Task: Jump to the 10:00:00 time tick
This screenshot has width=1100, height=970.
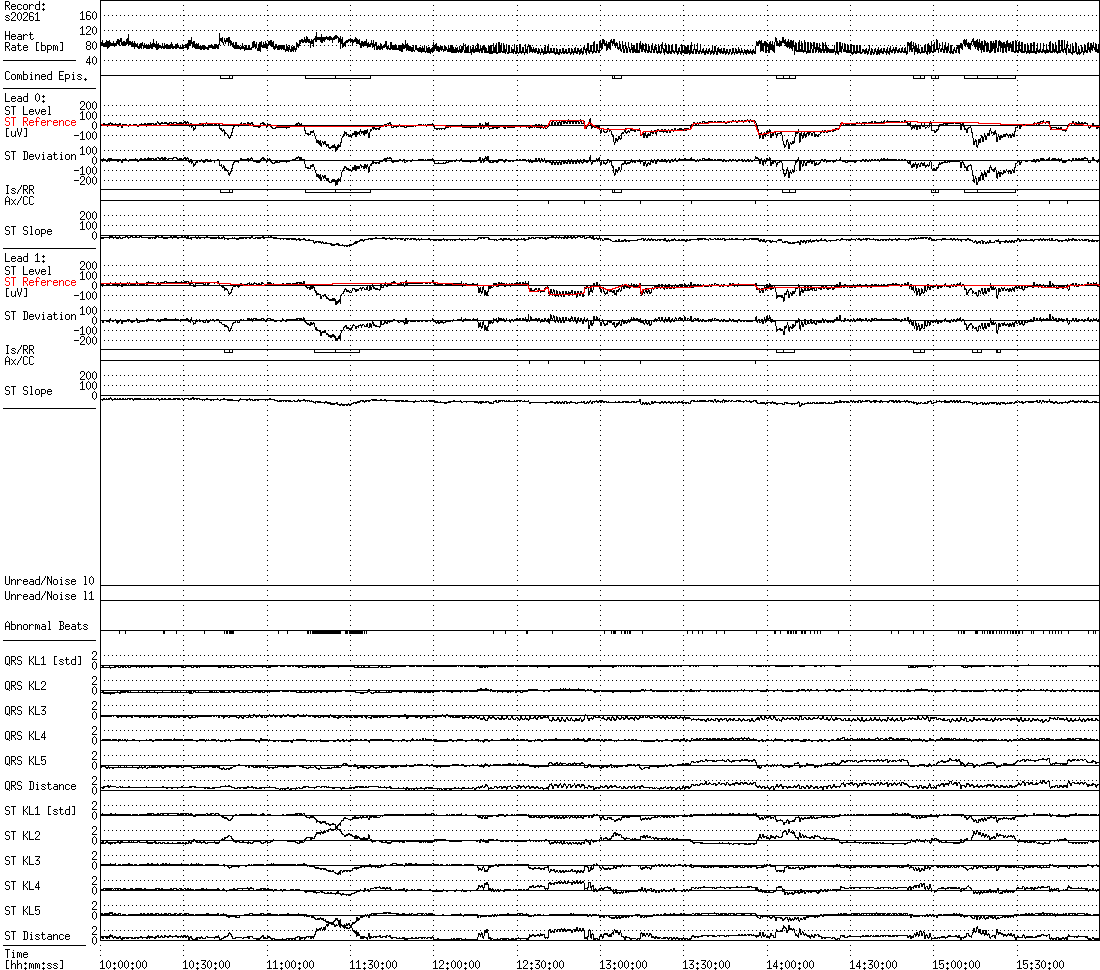Action: pyautogui.click(x=123, y=964)
